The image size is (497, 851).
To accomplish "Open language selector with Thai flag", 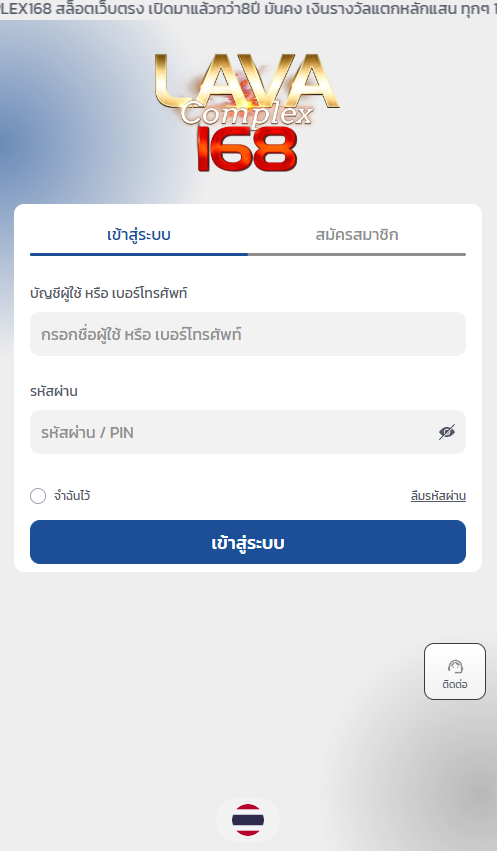I will [x=248, y=820].
